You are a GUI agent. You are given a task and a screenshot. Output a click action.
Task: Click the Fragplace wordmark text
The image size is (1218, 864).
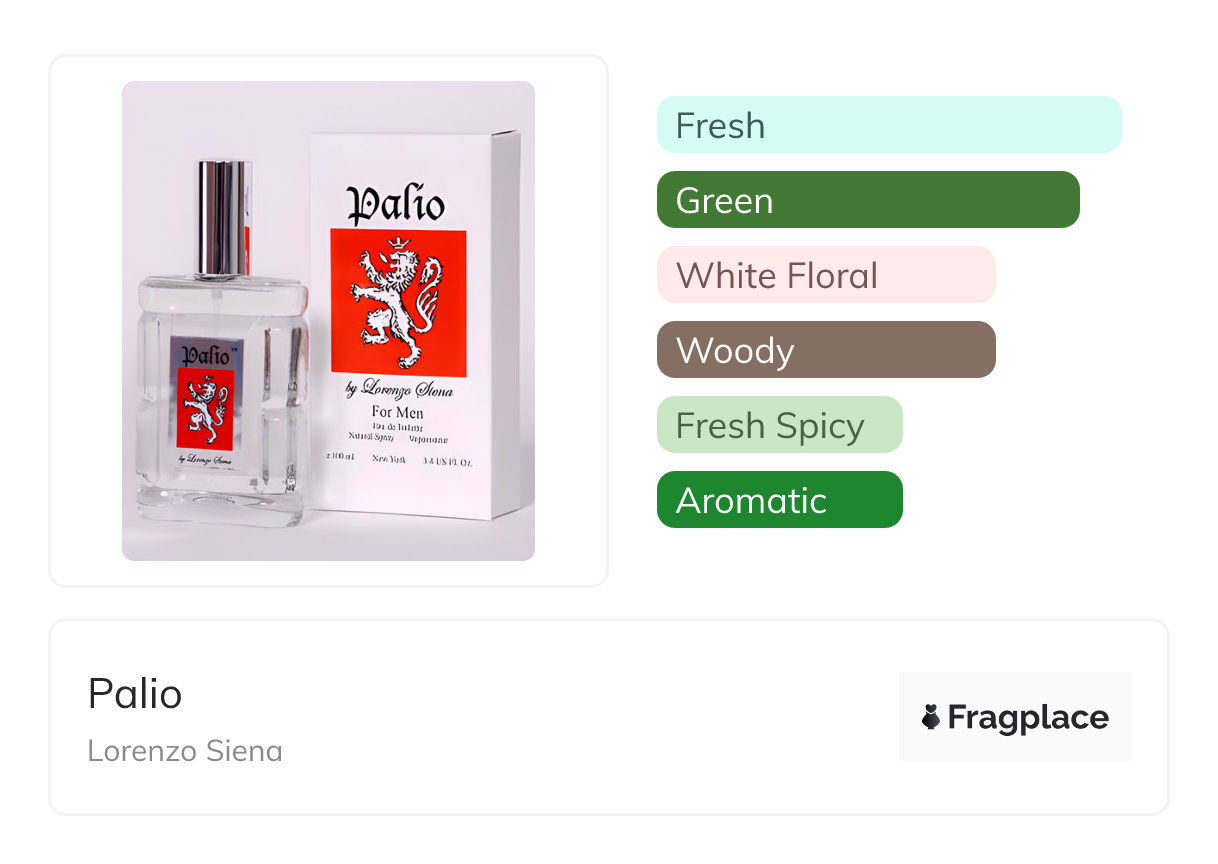[x=1028, y=717]
